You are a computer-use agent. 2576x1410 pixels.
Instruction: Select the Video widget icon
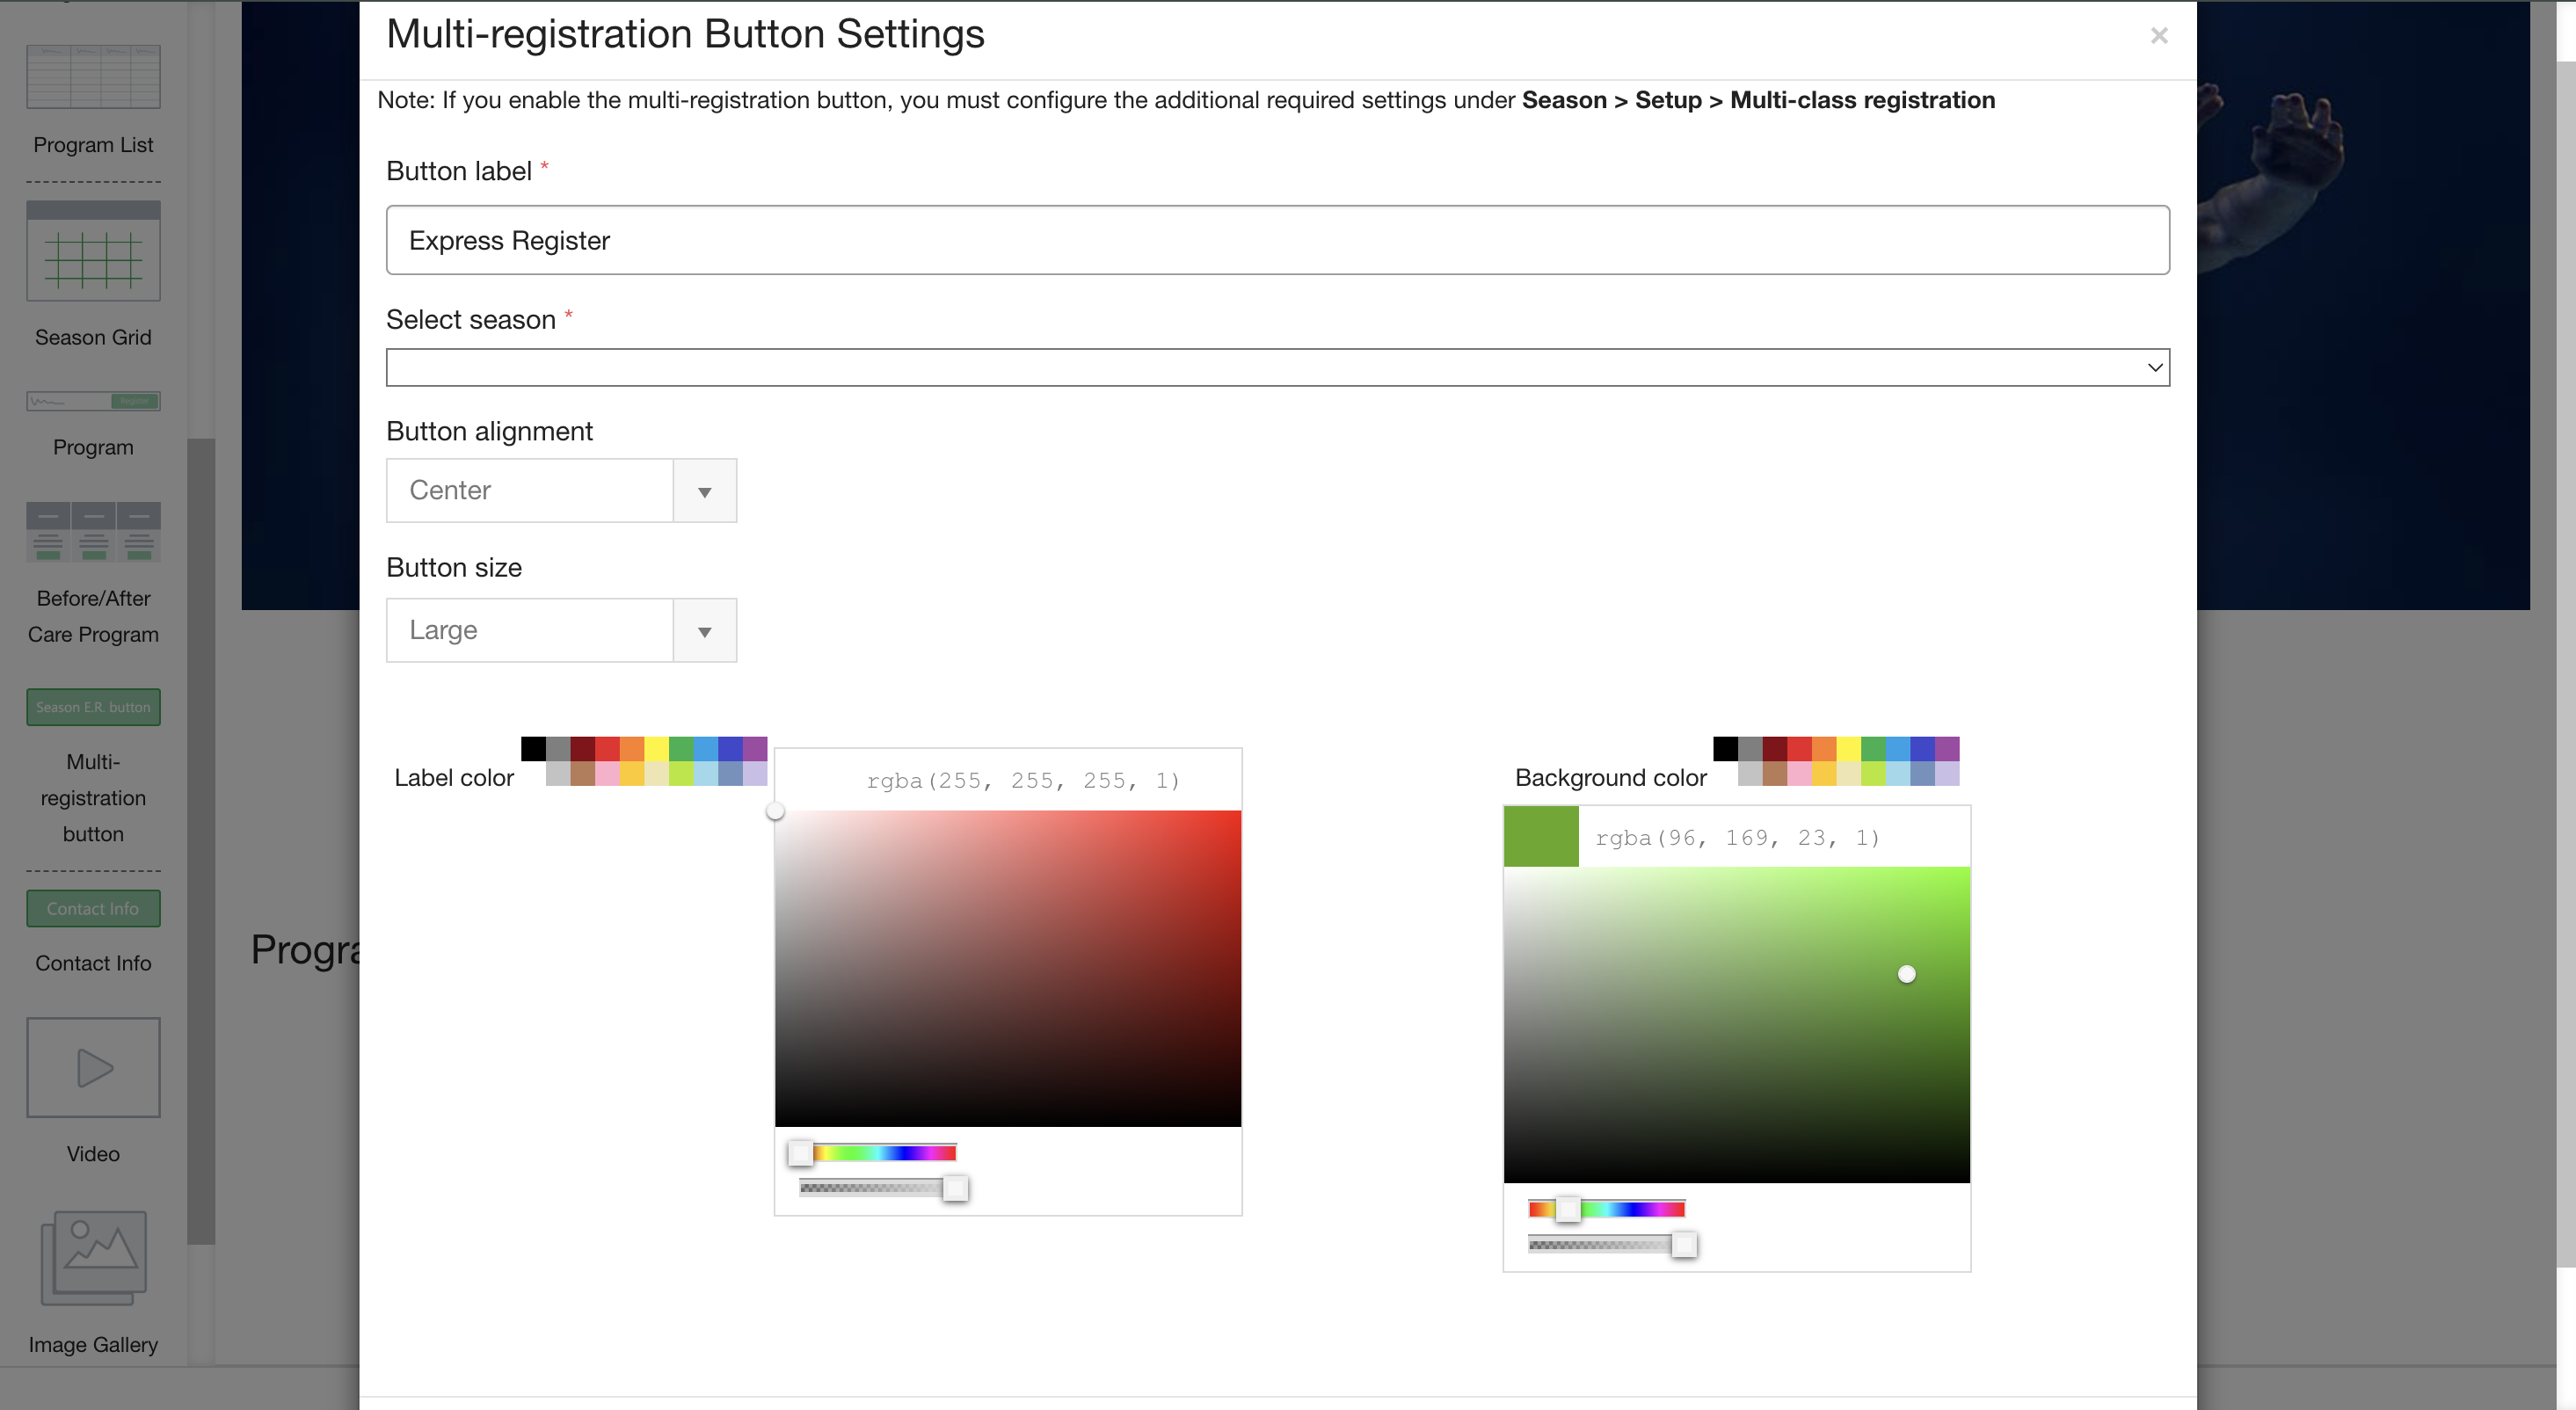pyautogui.click(x=93, y=1067)
